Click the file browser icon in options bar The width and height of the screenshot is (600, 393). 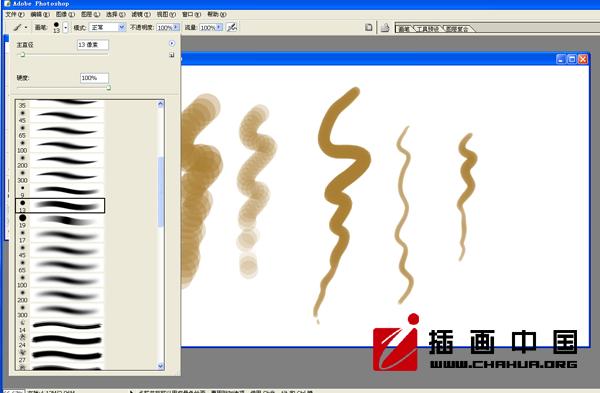[368, 28]
